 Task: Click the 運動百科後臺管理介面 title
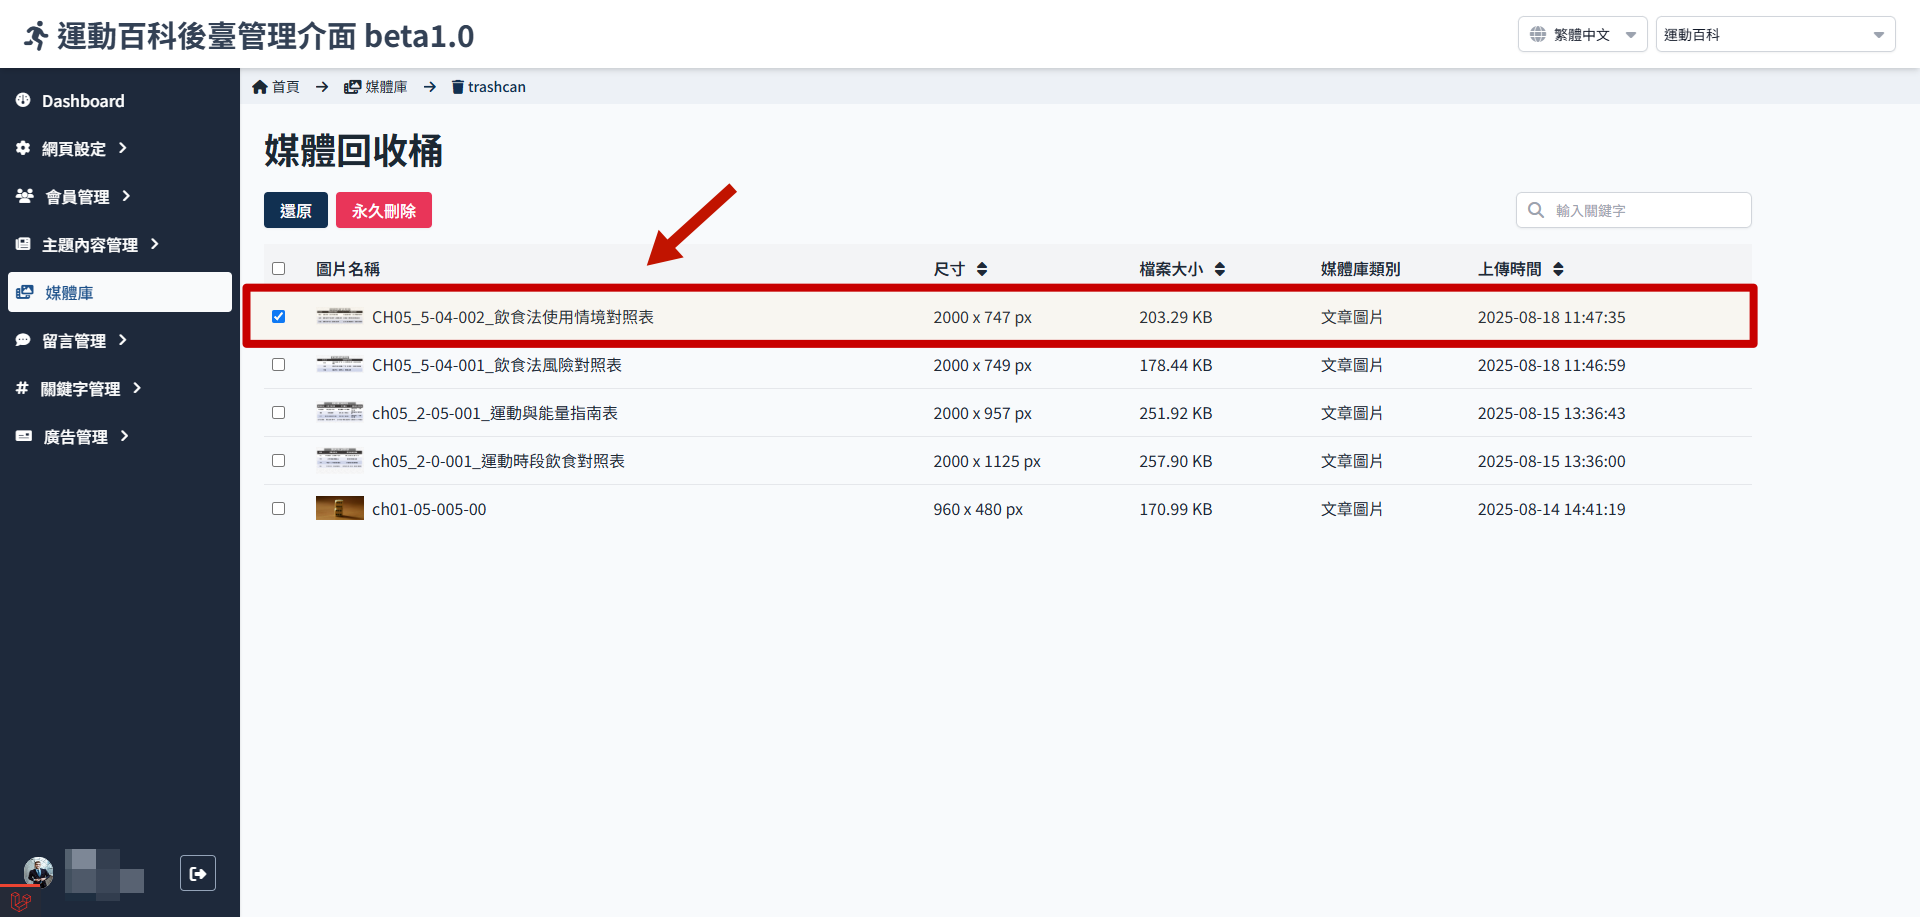(266, 36)
